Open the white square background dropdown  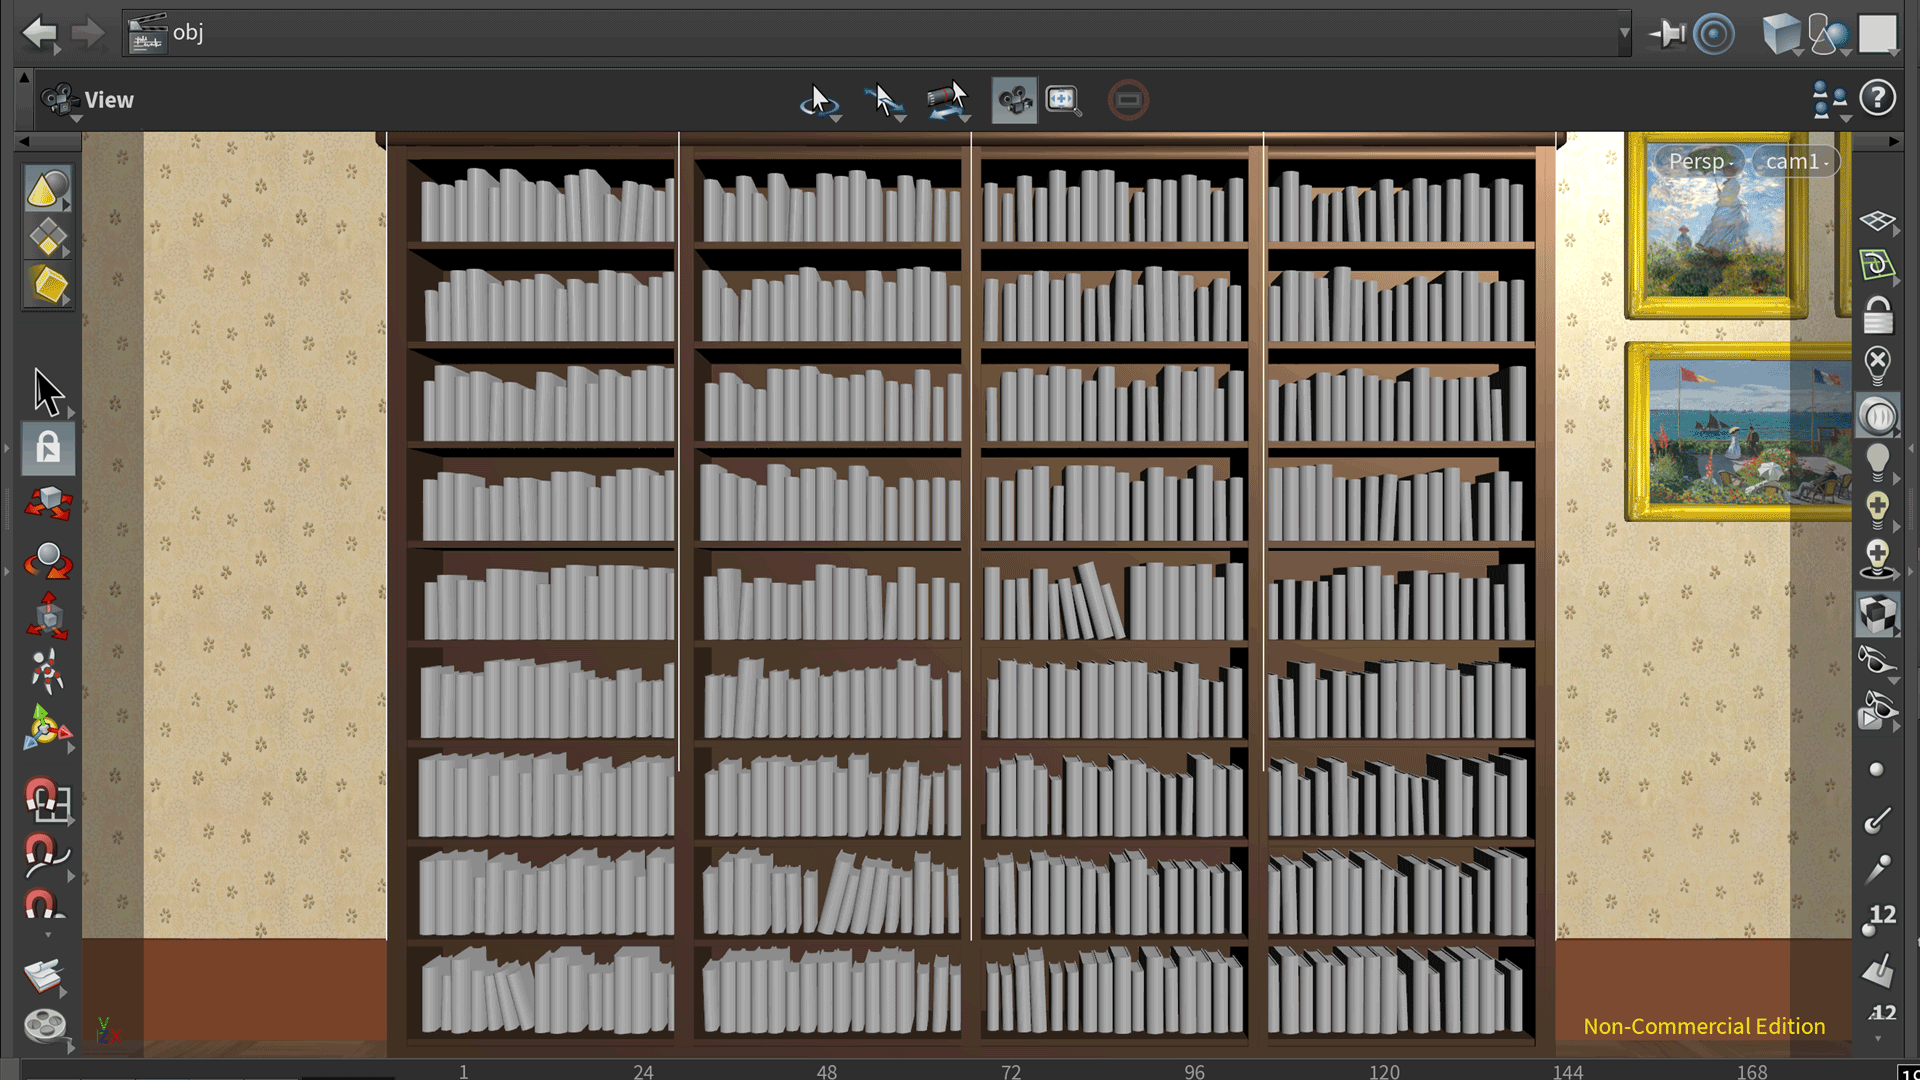[1879, 34]
